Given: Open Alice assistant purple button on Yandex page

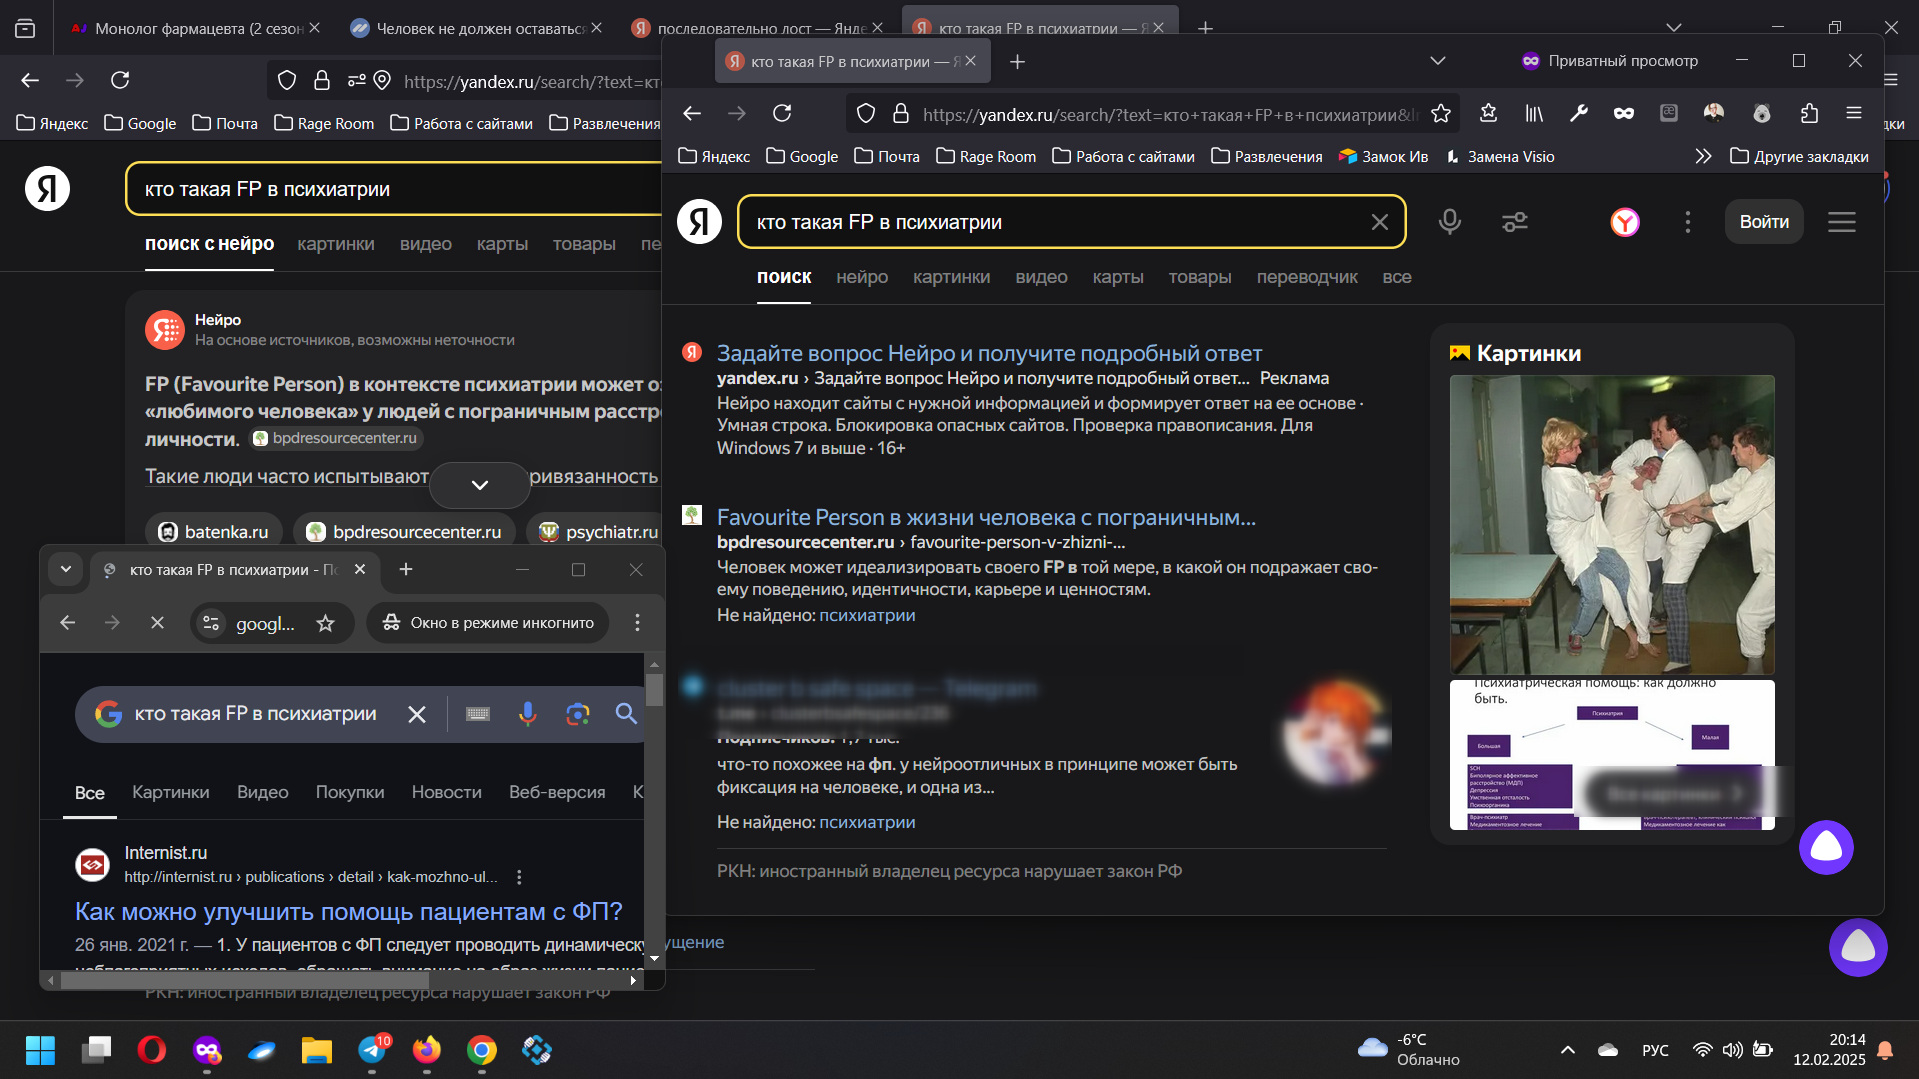Looking at the screenshot, I should (1826, 847).
